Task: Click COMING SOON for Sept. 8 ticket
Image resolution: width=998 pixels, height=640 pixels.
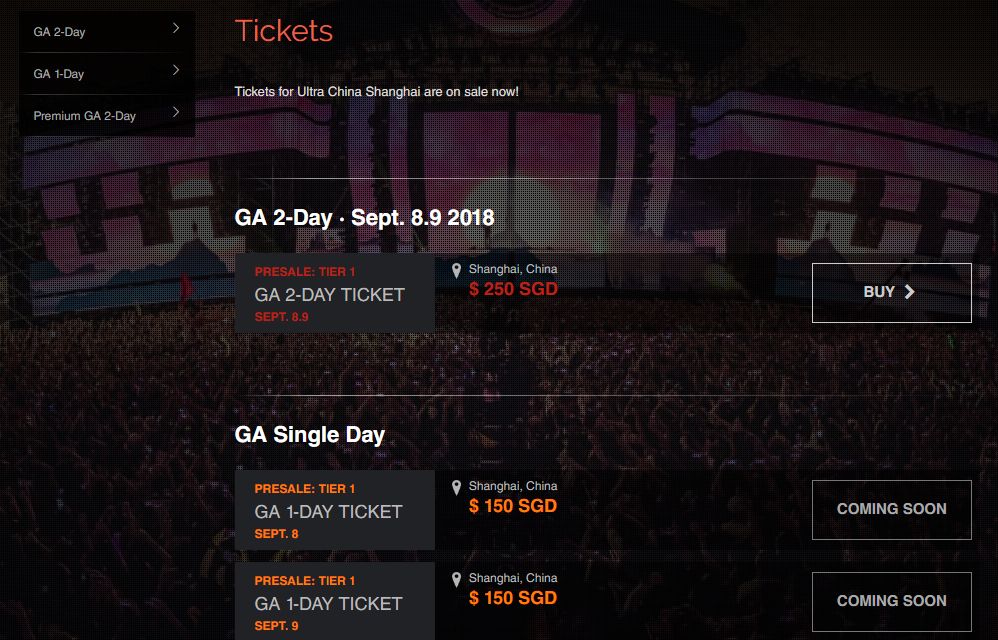Action: (x=891, y=509)
